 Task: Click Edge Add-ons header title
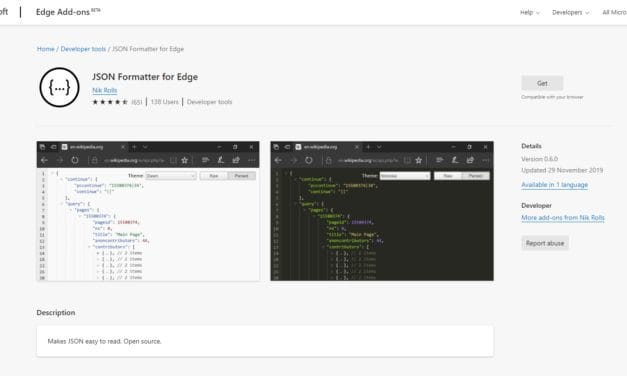[x=68, y=12]
